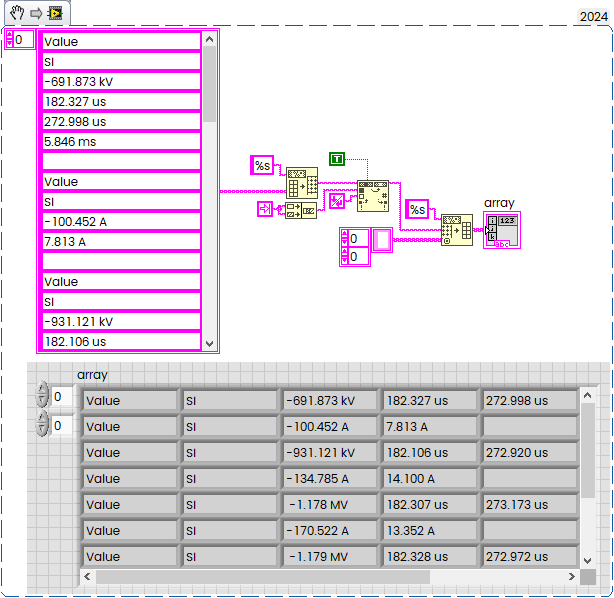The height and width of the screenshot is (598, 614).
Task: Click the string constant's index stepper
Action: coord(9,39)
